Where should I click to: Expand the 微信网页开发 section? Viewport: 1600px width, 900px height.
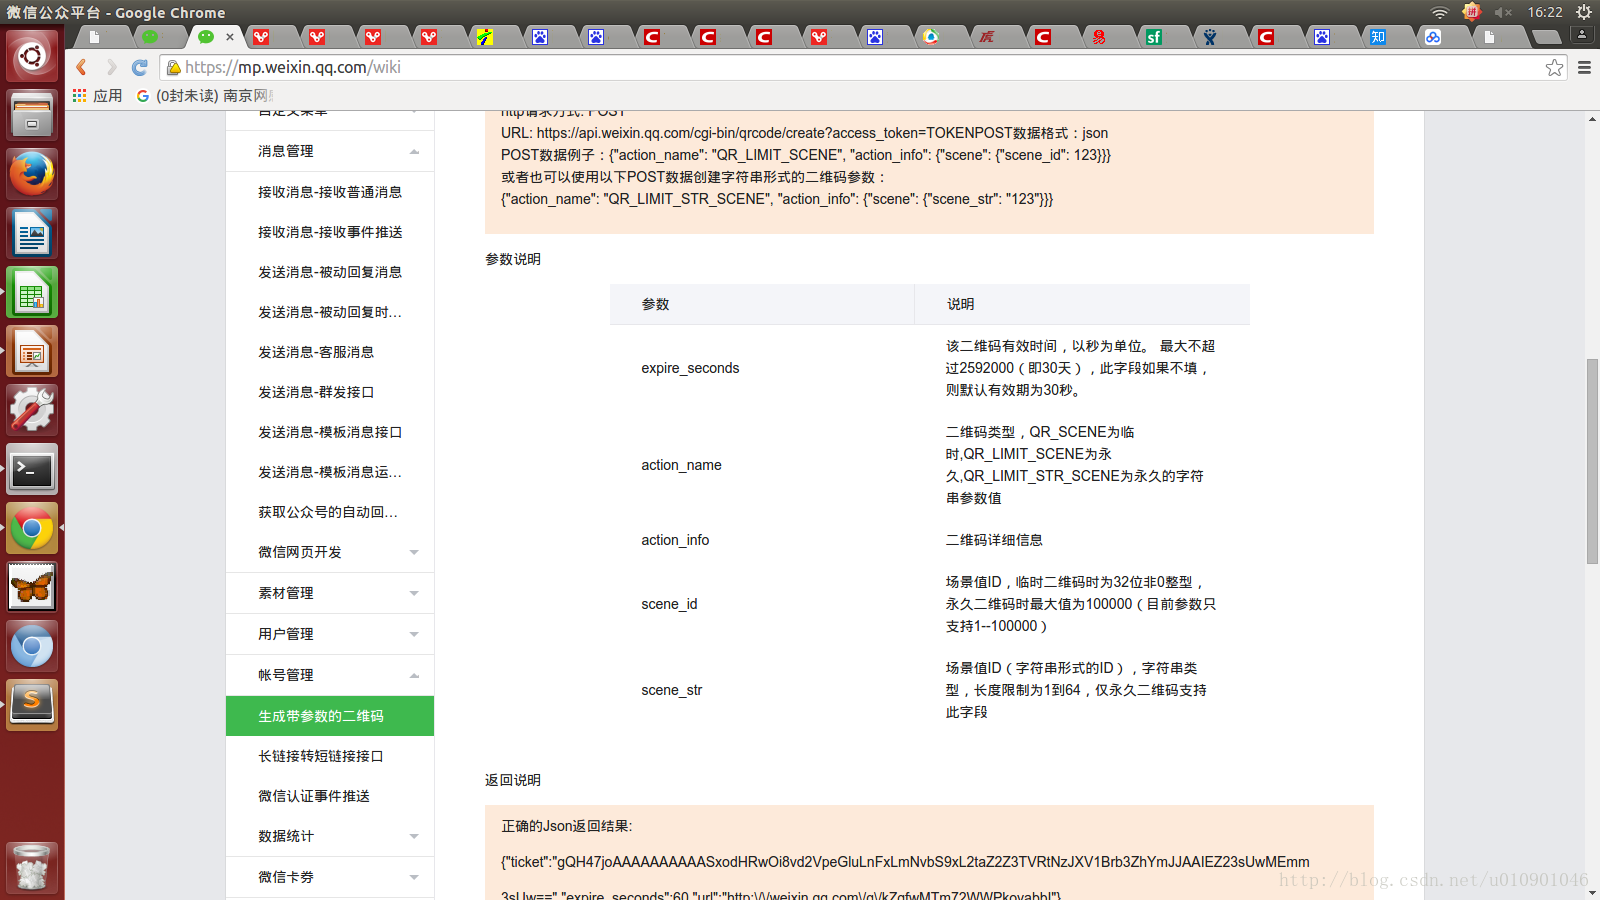(x=330, y=552)
